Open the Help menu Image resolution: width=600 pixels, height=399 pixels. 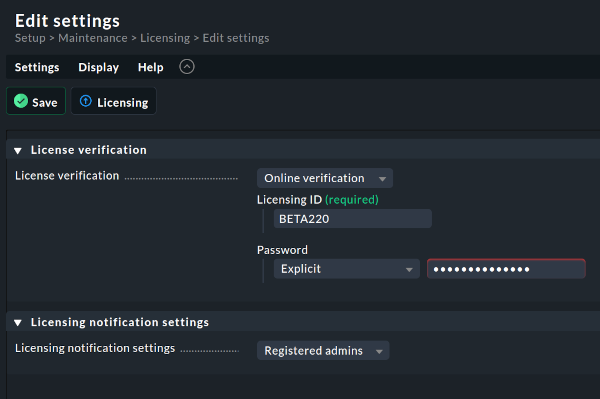click(150, 67)
